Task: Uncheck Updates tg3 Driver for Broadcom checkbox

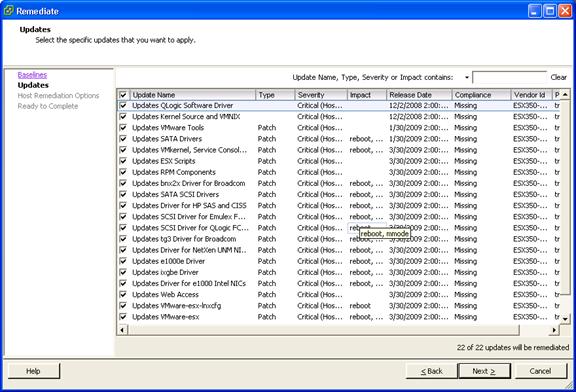Action: pos(123,239)
